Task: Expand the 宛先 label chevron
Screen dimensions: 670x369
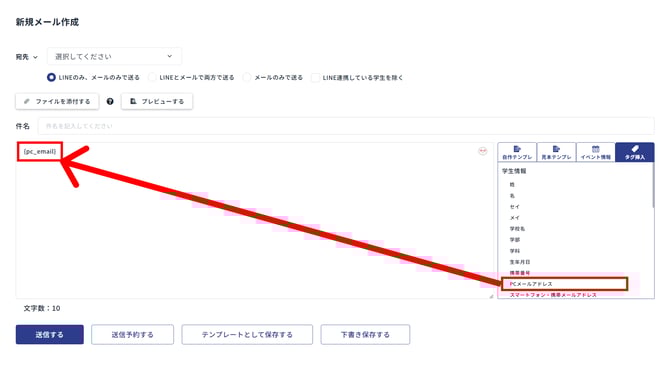Action: click(35, 57)
